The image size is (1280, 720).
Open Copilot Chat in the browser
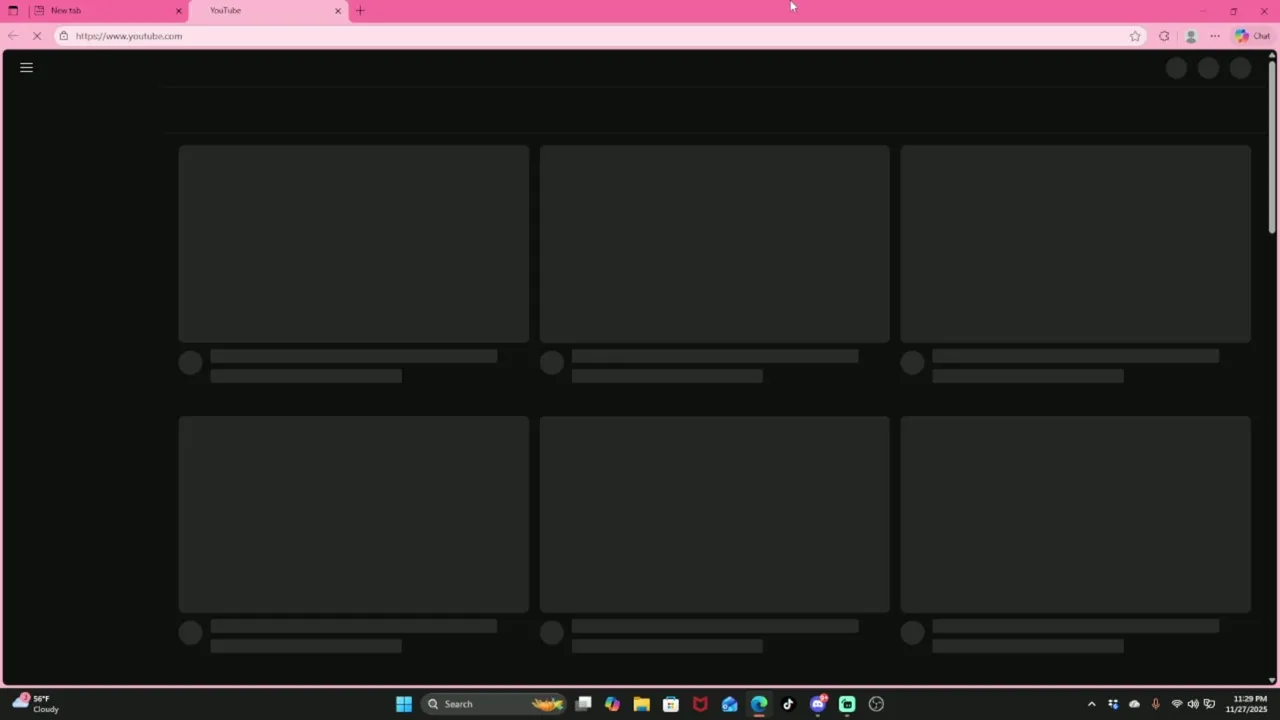(x=1252, y=36)
